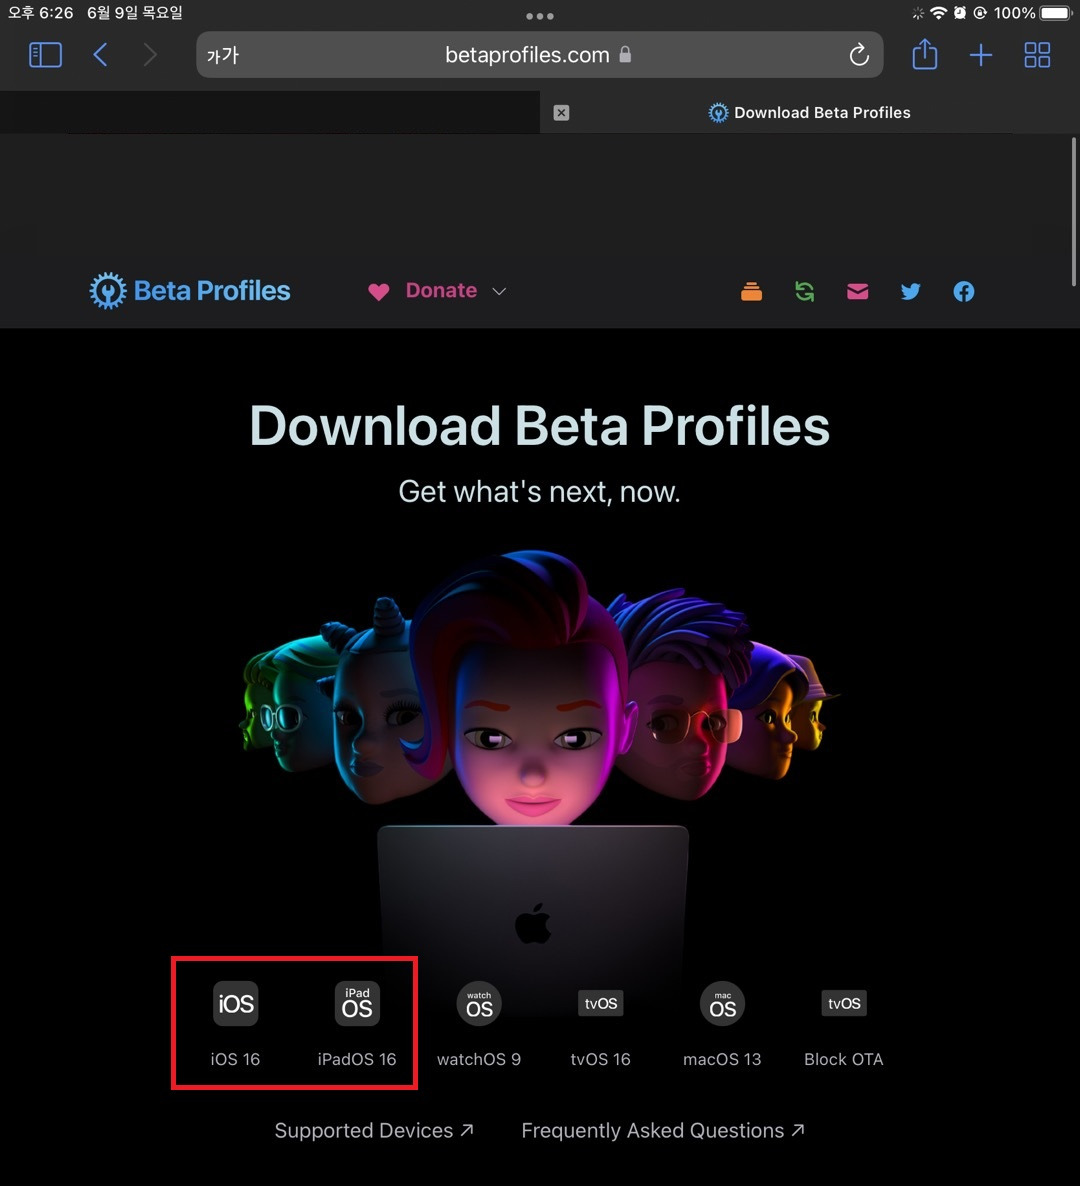Tap the 오후 6:26 clock
Screen dimensions: 1080x1186
coord(40,13)
